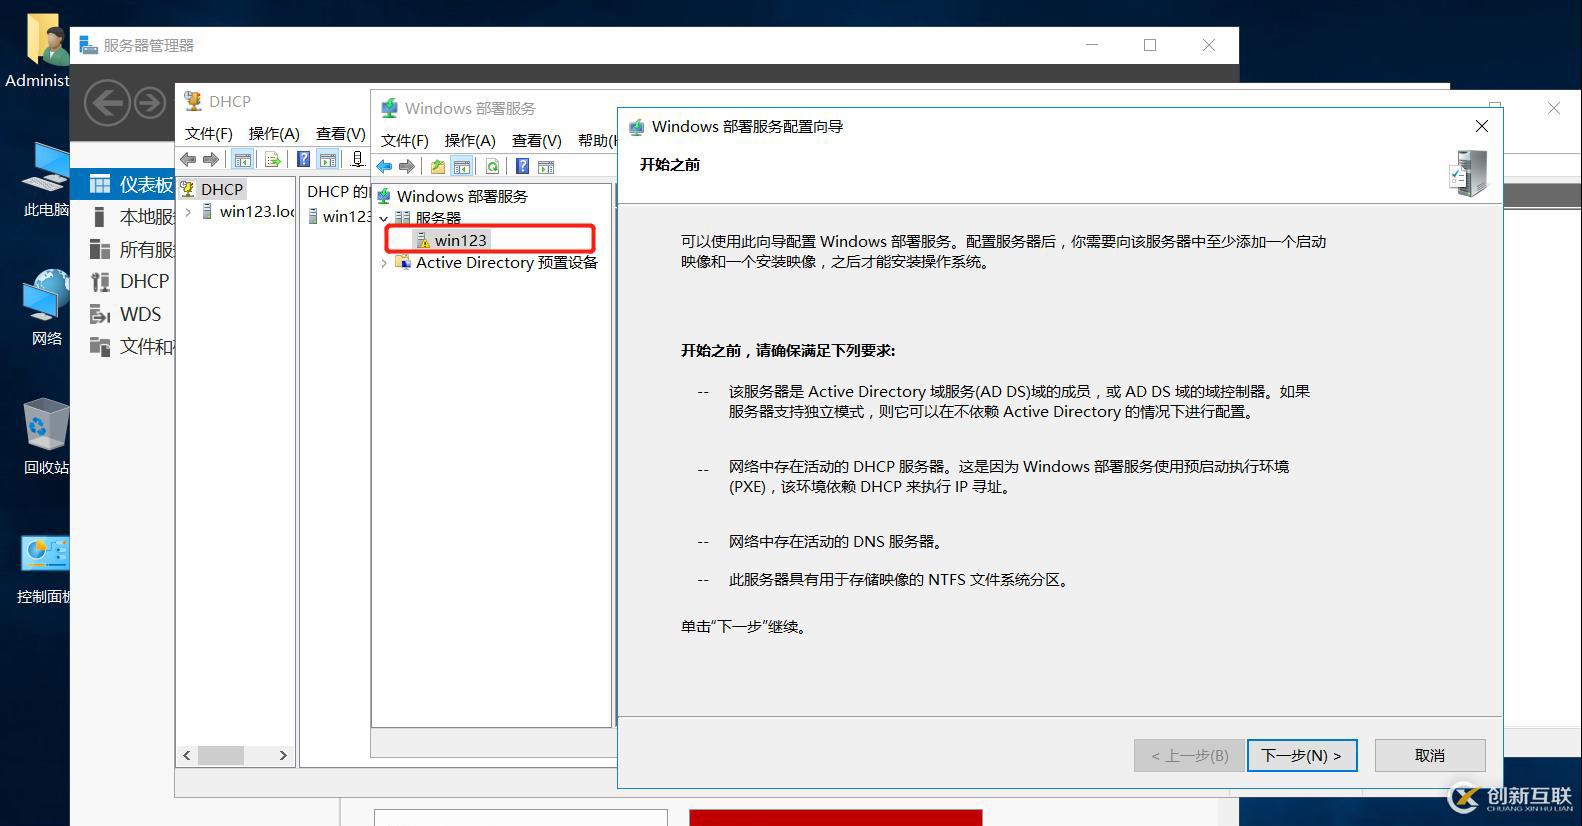Click 下一步(N) button in wizard
The width and height of the screenshot is (1582, 826).
coord(1301,755)
